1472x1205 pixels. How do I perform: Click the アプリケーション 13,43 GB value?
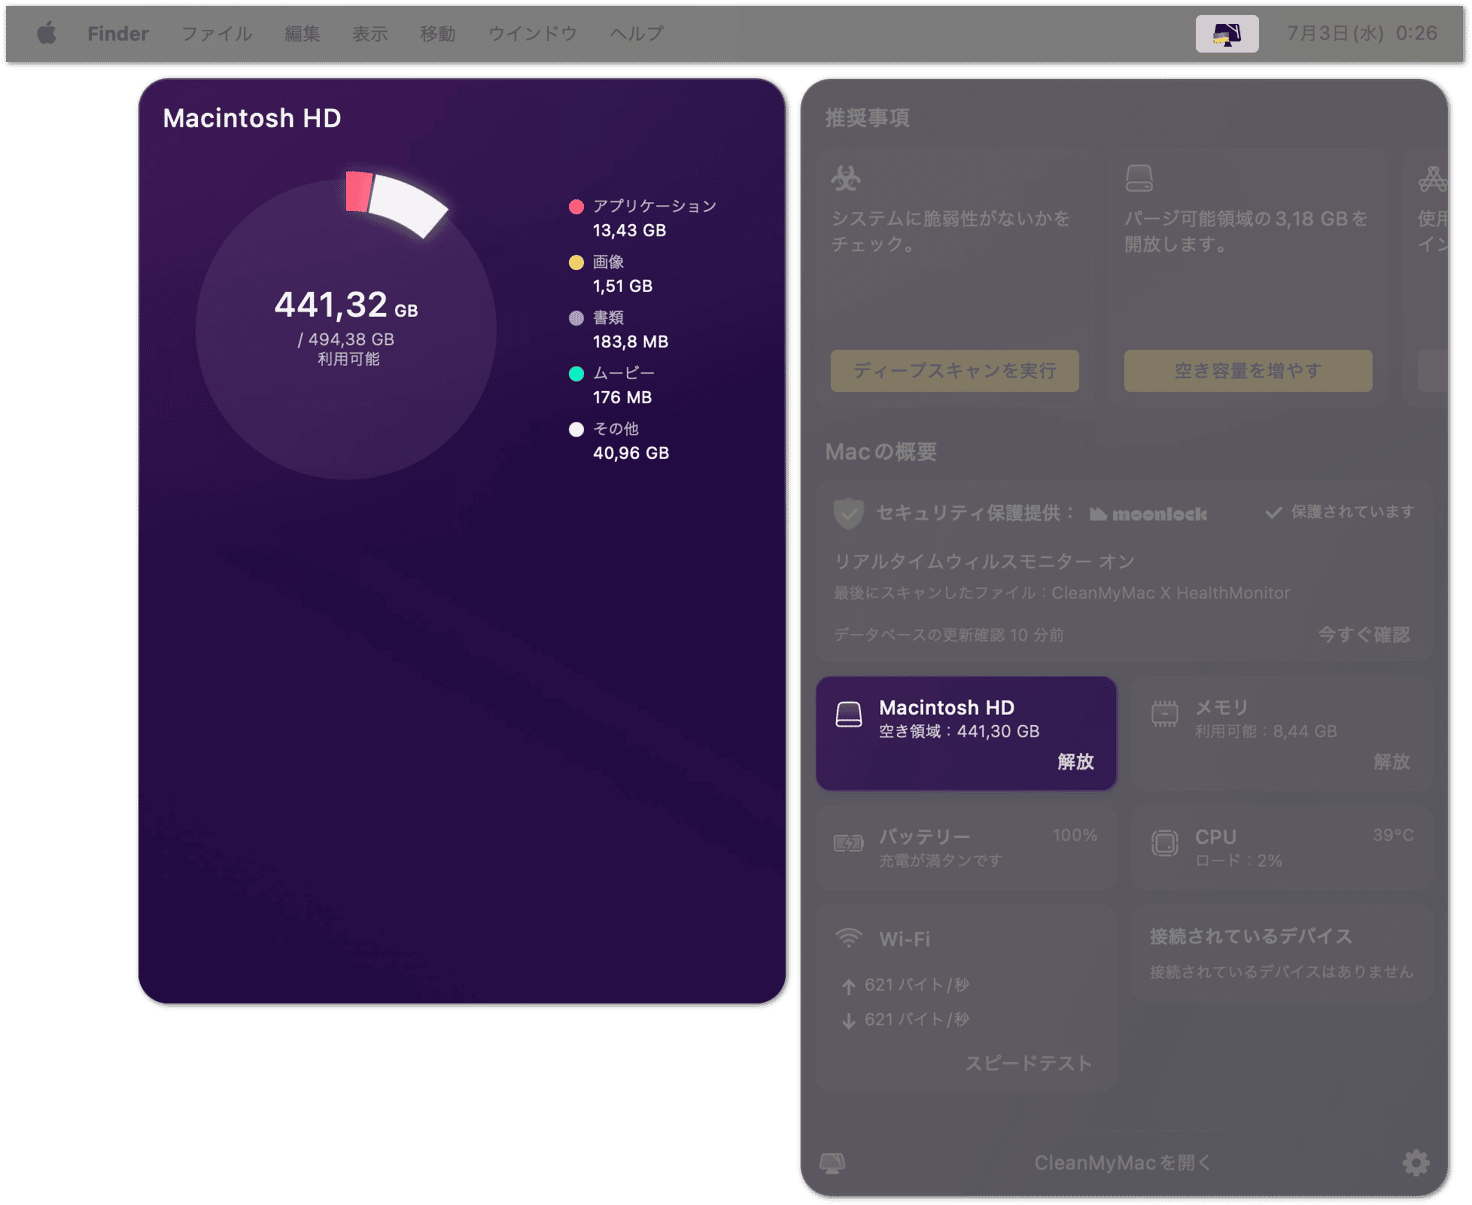coord(629,231)
